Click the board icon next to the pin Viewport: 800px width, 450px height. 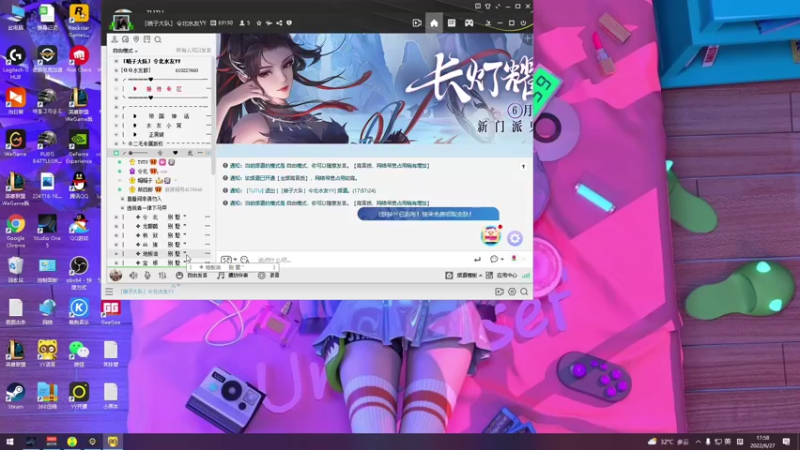[x=147, y=39]
